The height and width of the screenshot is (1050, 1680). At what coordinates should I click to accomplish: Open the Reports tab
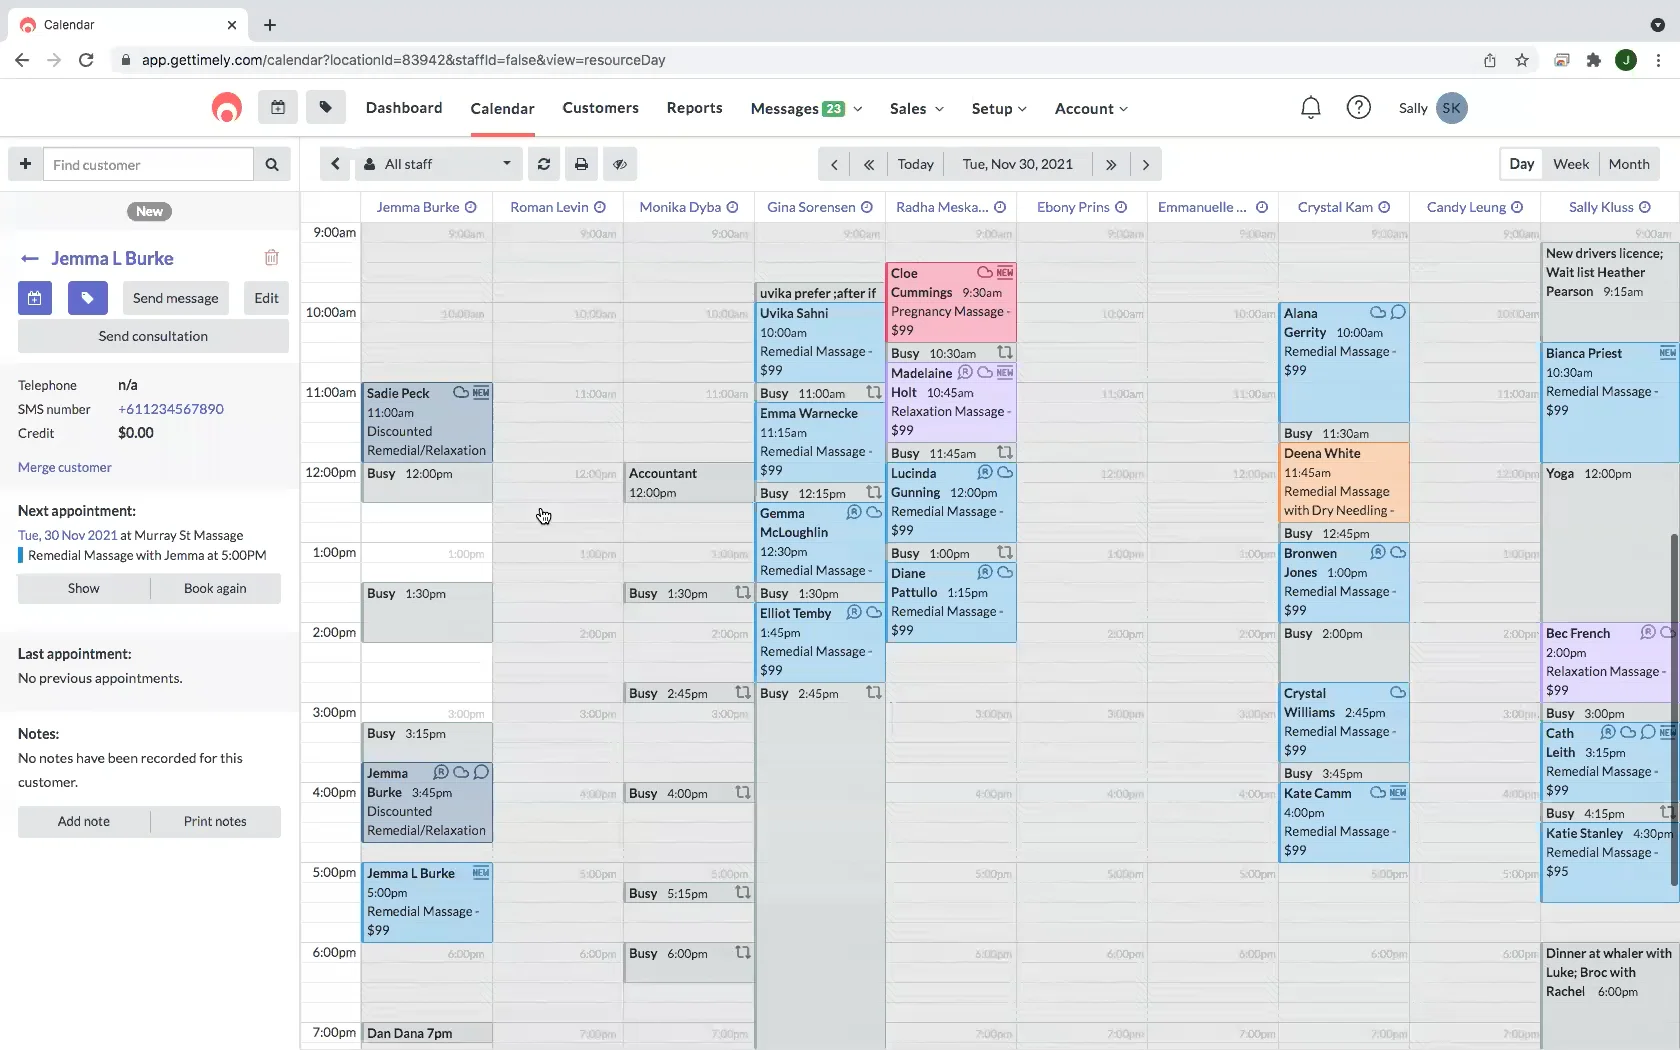(x=694, y=108)
